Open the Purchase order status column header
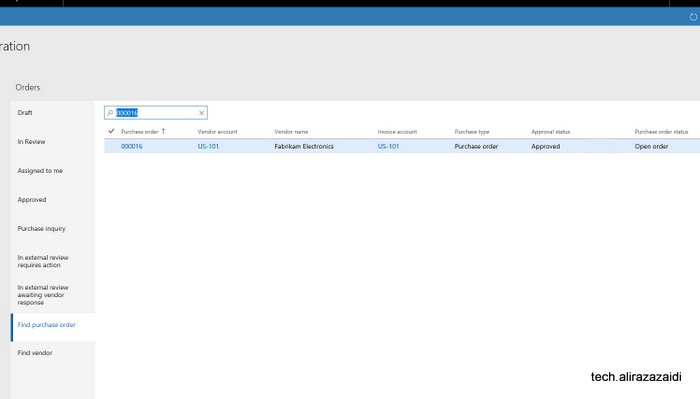Image resolution: width=700 pixels, height=399 pixels. (661, 132)
